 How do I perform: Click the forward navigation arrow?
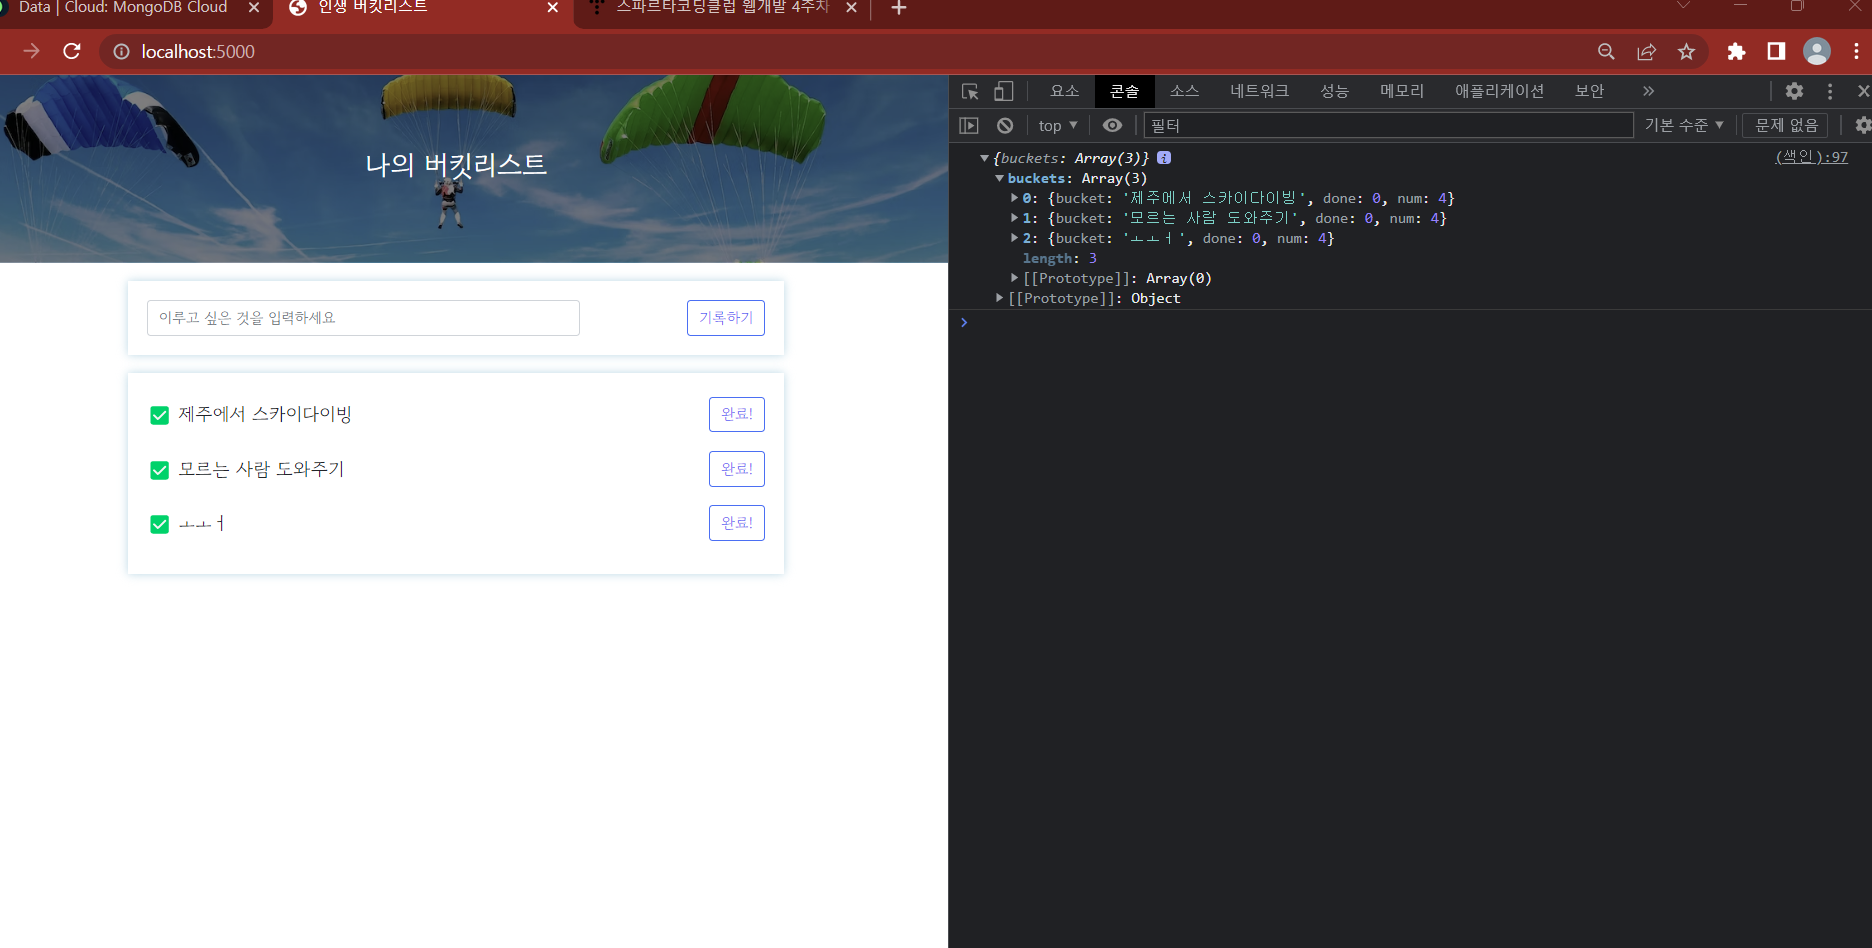click(x=31, y=51)
